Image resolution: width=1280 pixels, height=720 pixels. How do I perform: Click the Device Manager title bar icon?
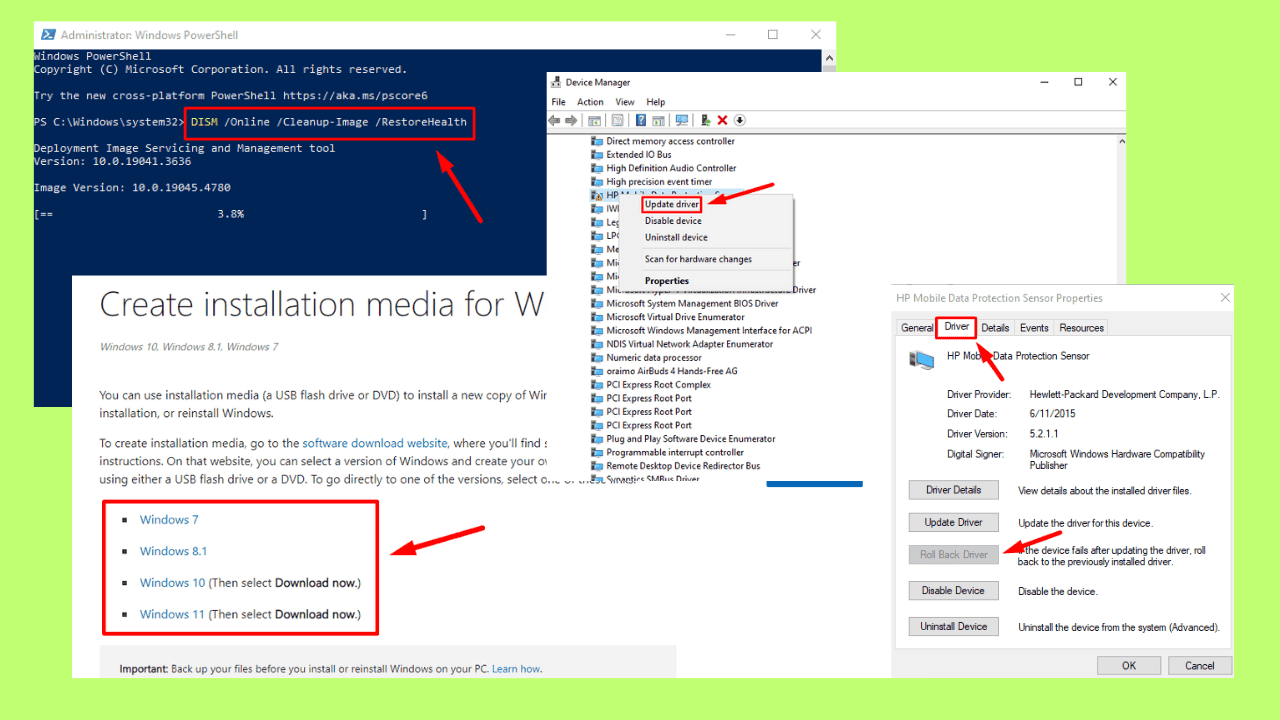(x=556, y=83)
